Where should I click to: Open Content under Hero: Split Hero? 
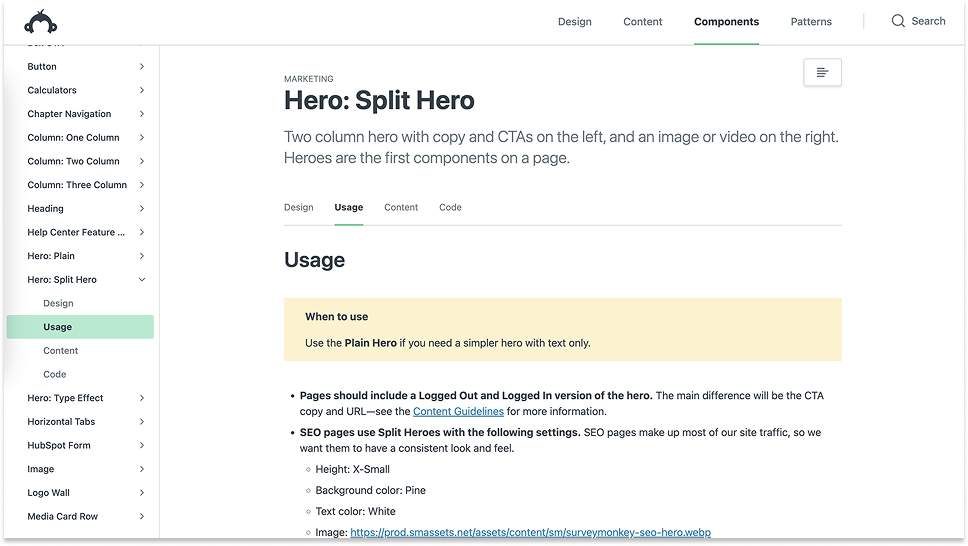pyautogui.click(x=60, y=351)
